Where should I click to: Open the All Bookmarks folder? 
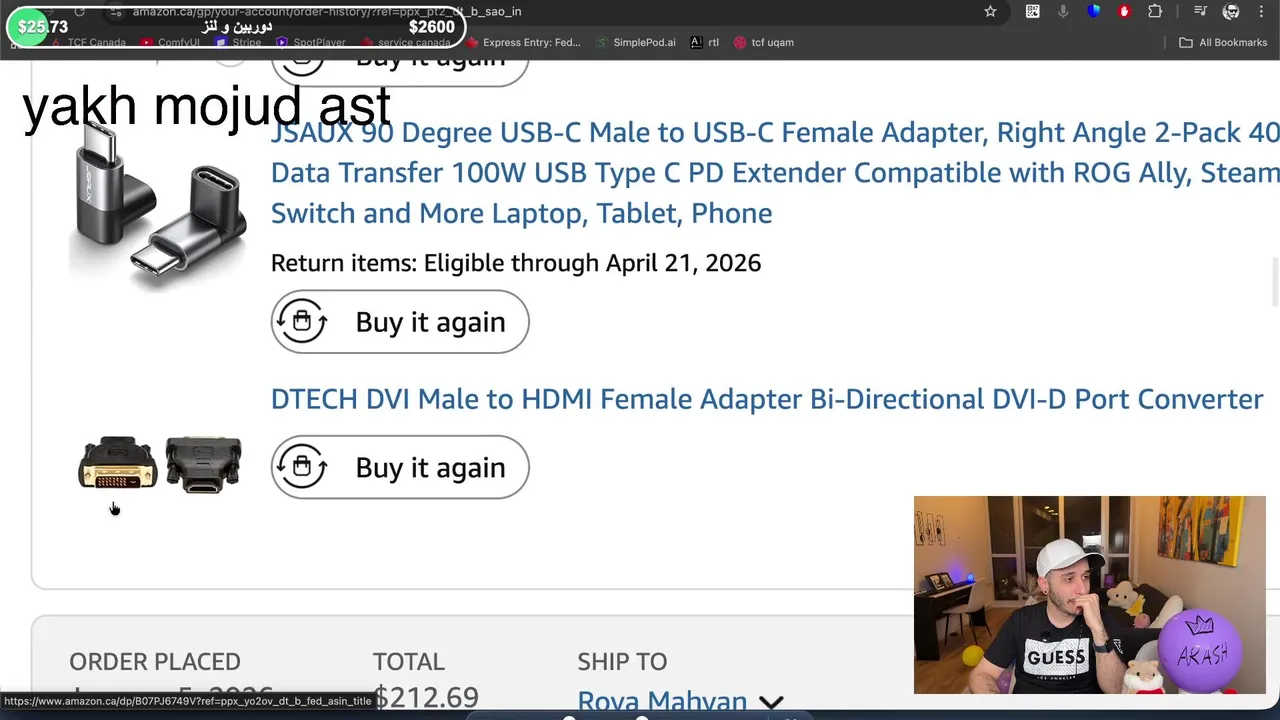(1223, 43)
